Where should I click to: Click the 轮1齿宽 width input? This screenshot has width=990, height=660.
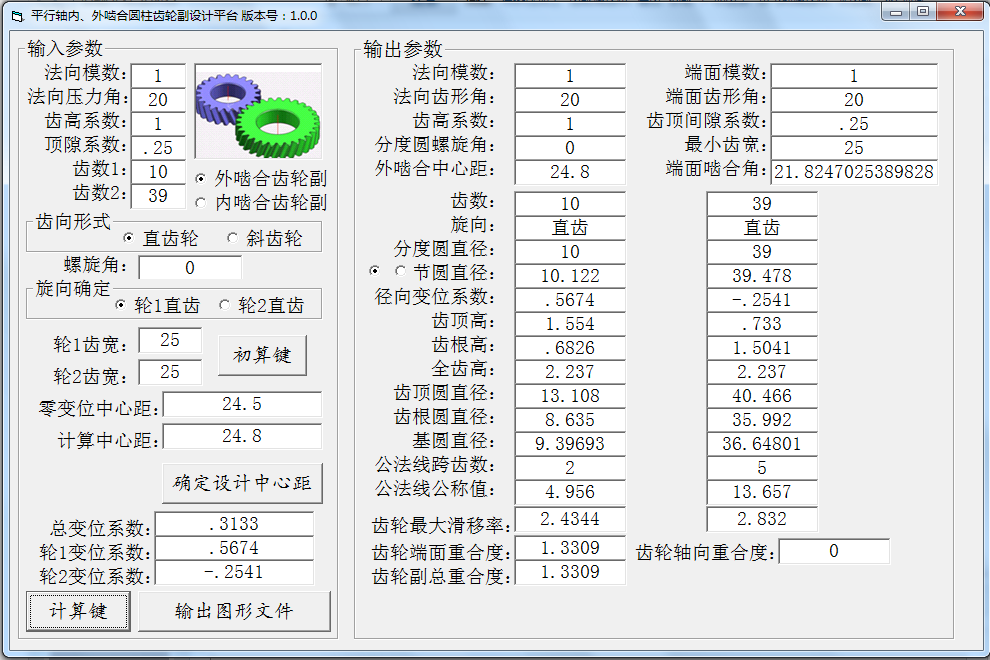[x=170, y=340]
